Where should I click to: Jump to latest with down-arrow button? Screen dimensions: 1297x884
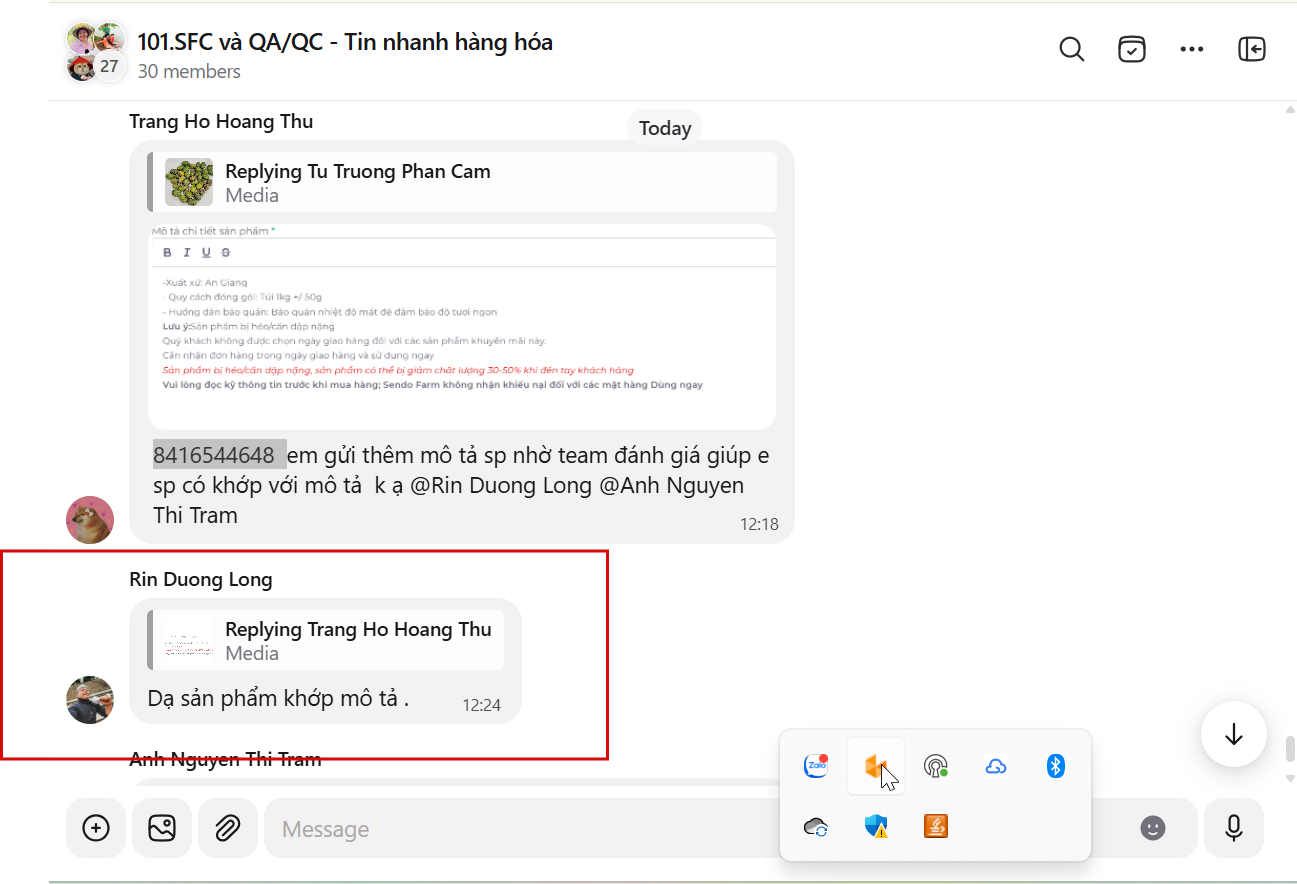tap(1234, 734)
